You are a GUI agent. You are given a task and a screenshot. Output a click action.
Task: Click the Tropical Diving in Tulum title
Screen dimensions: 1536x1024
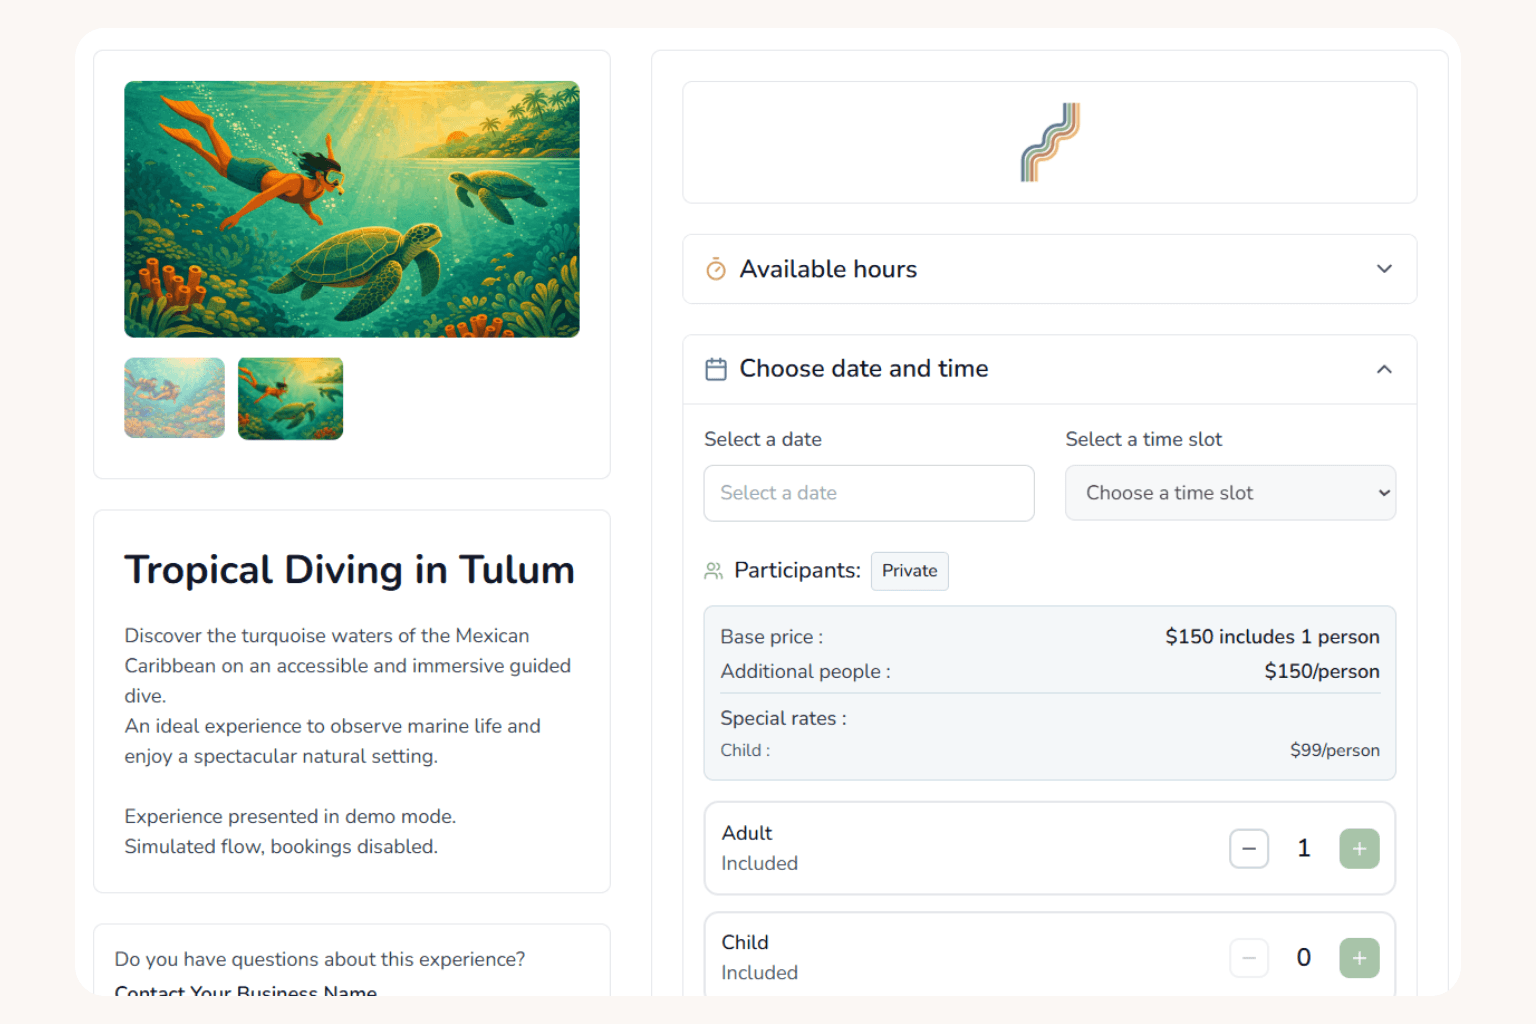click(x=349, y=570)
